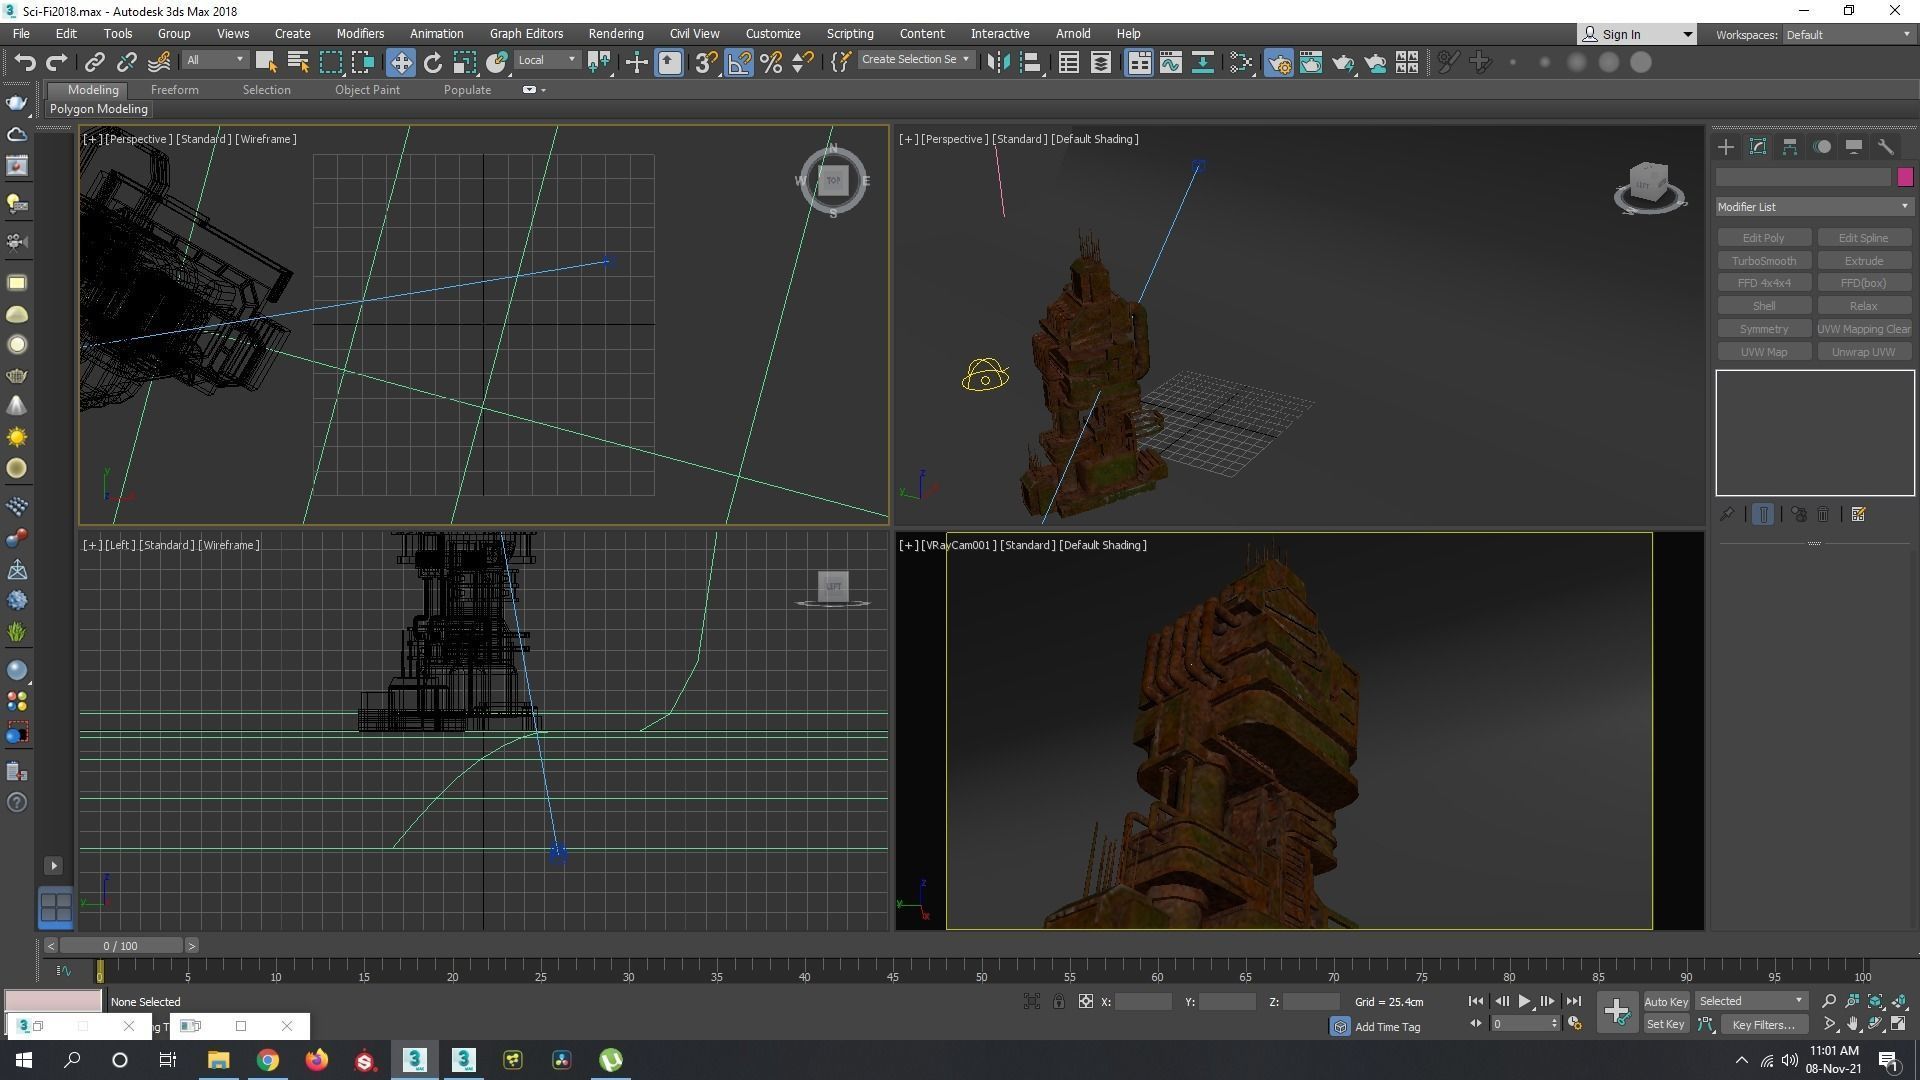Toggle the 3D Snaps button
Image resolution: width=1920 pixels, height=1080 pixels.
pos(706,62)
